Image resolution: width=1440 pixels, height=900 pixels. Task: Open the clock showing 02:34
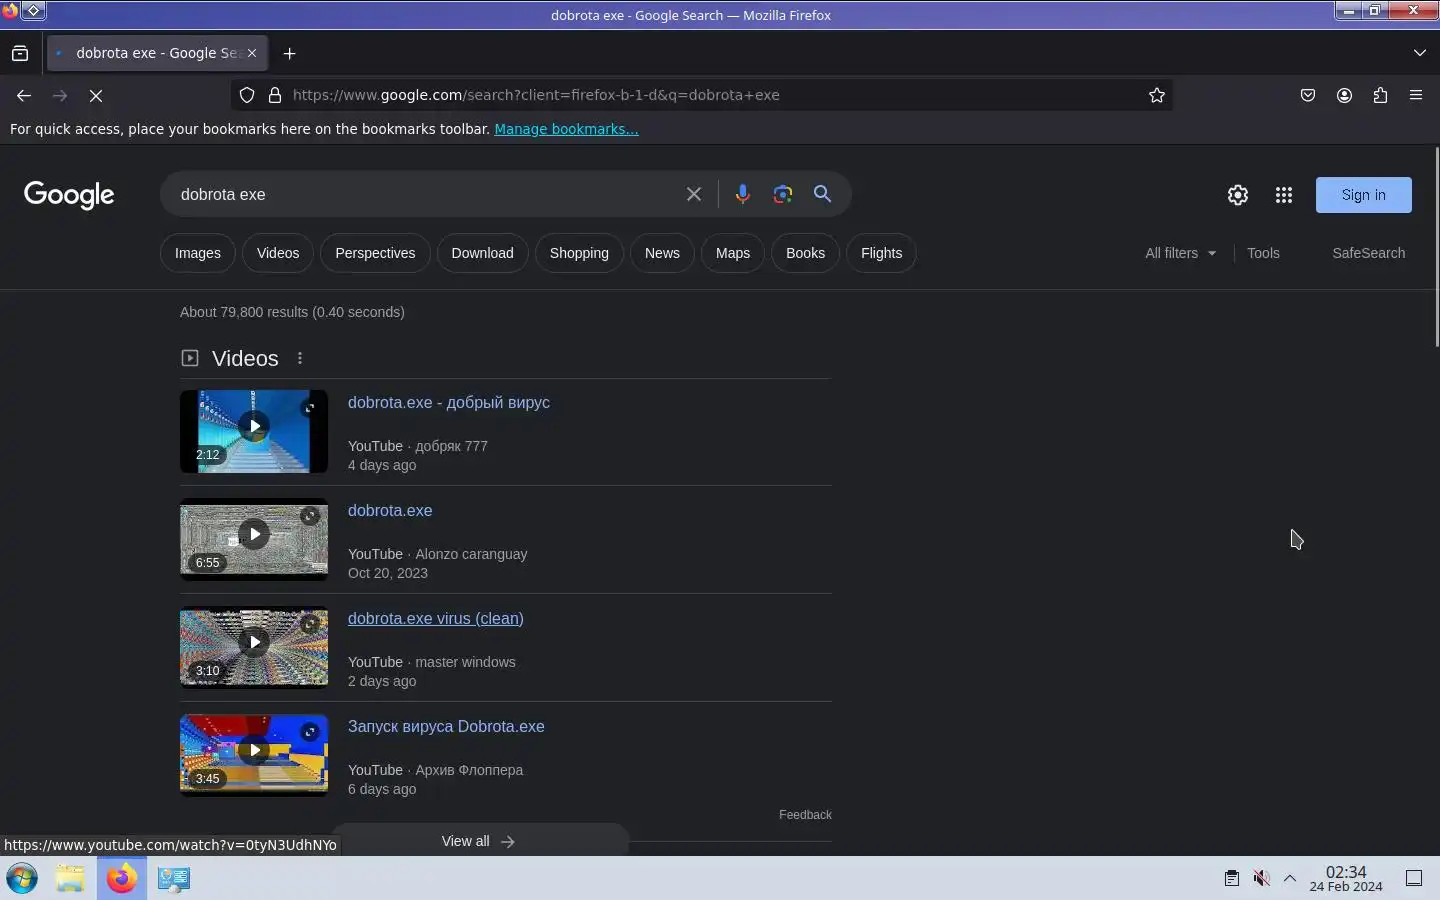[1346, 879]
